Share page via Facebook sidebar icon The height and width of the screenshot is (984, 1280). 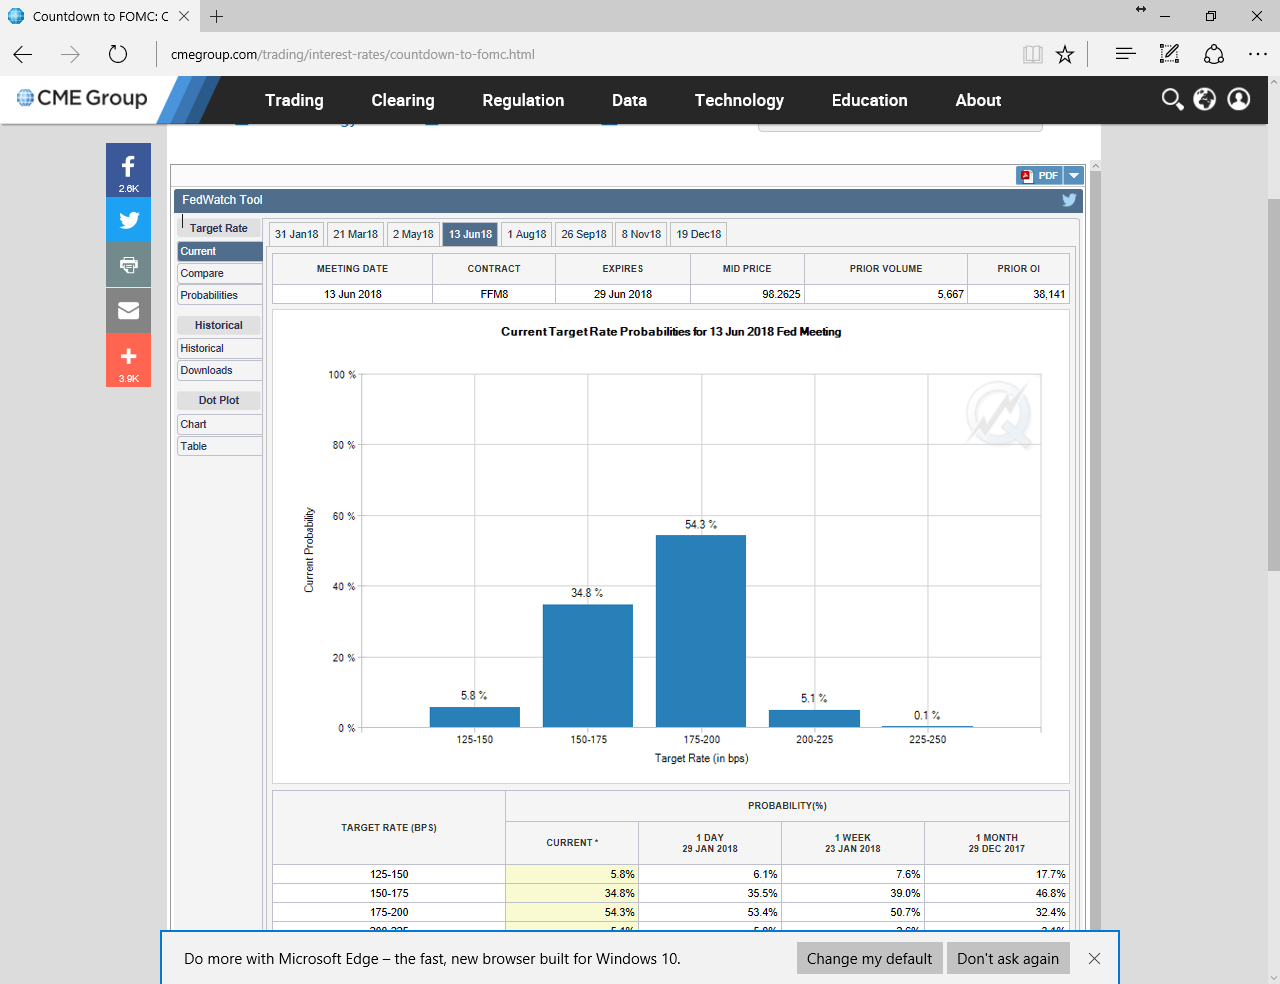tap(128, 169)
